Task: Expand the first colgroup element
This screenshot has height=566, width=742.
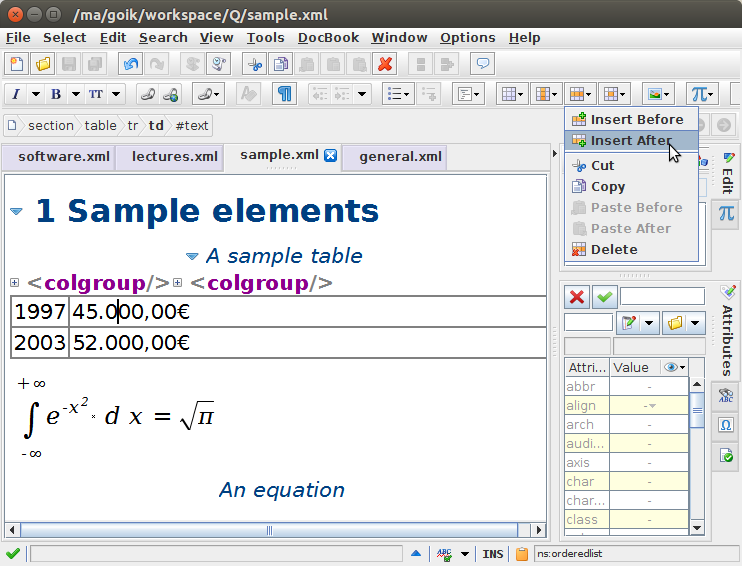Action: pyautogui.click(x=15, y=283)
